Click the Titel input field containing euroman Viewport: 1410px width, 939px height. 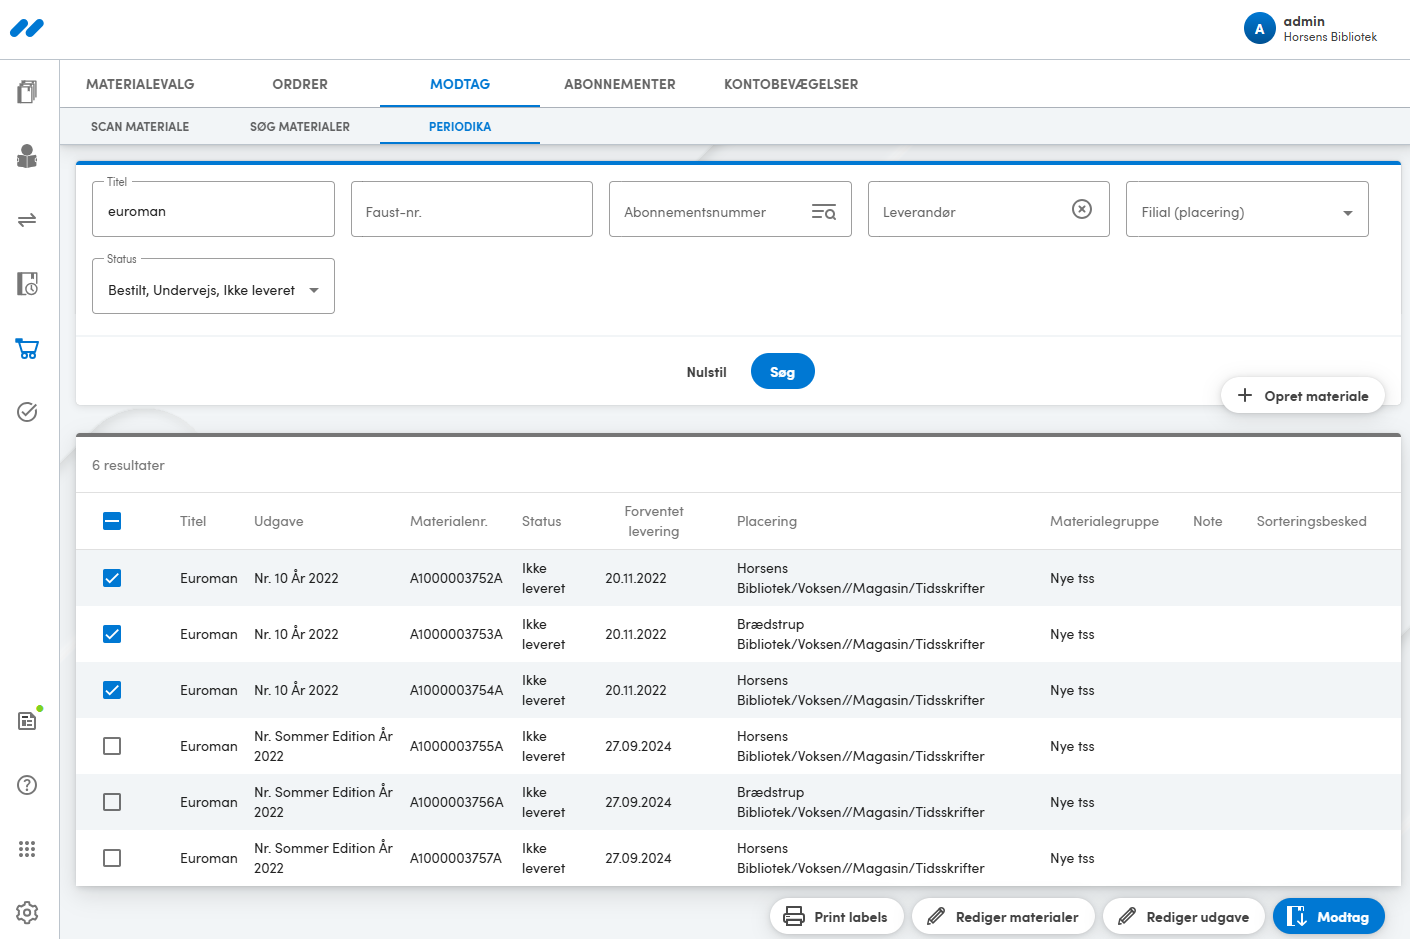[213, 209]
